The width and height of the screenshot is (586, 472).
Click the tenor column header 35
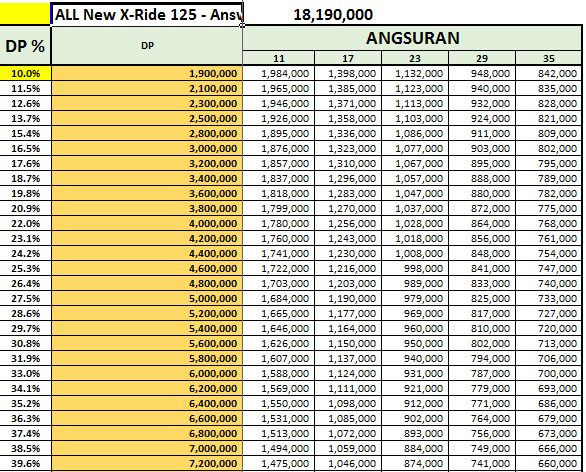548,58
